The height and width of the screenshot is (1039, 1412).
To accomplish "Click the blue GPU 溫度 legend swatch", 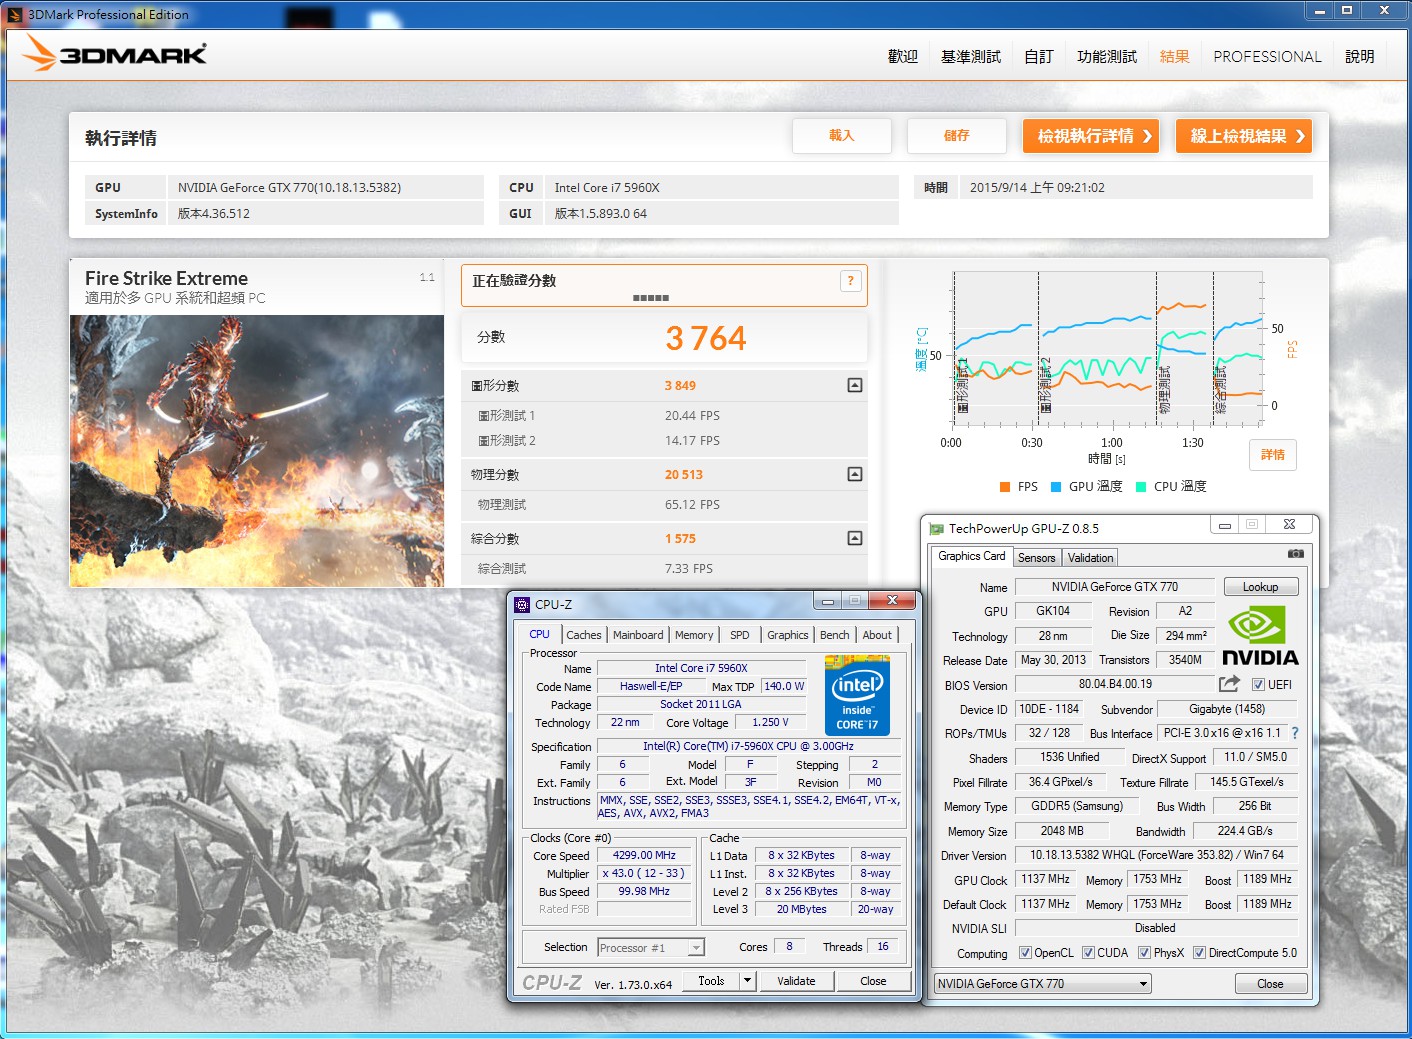I will 1056,487.
